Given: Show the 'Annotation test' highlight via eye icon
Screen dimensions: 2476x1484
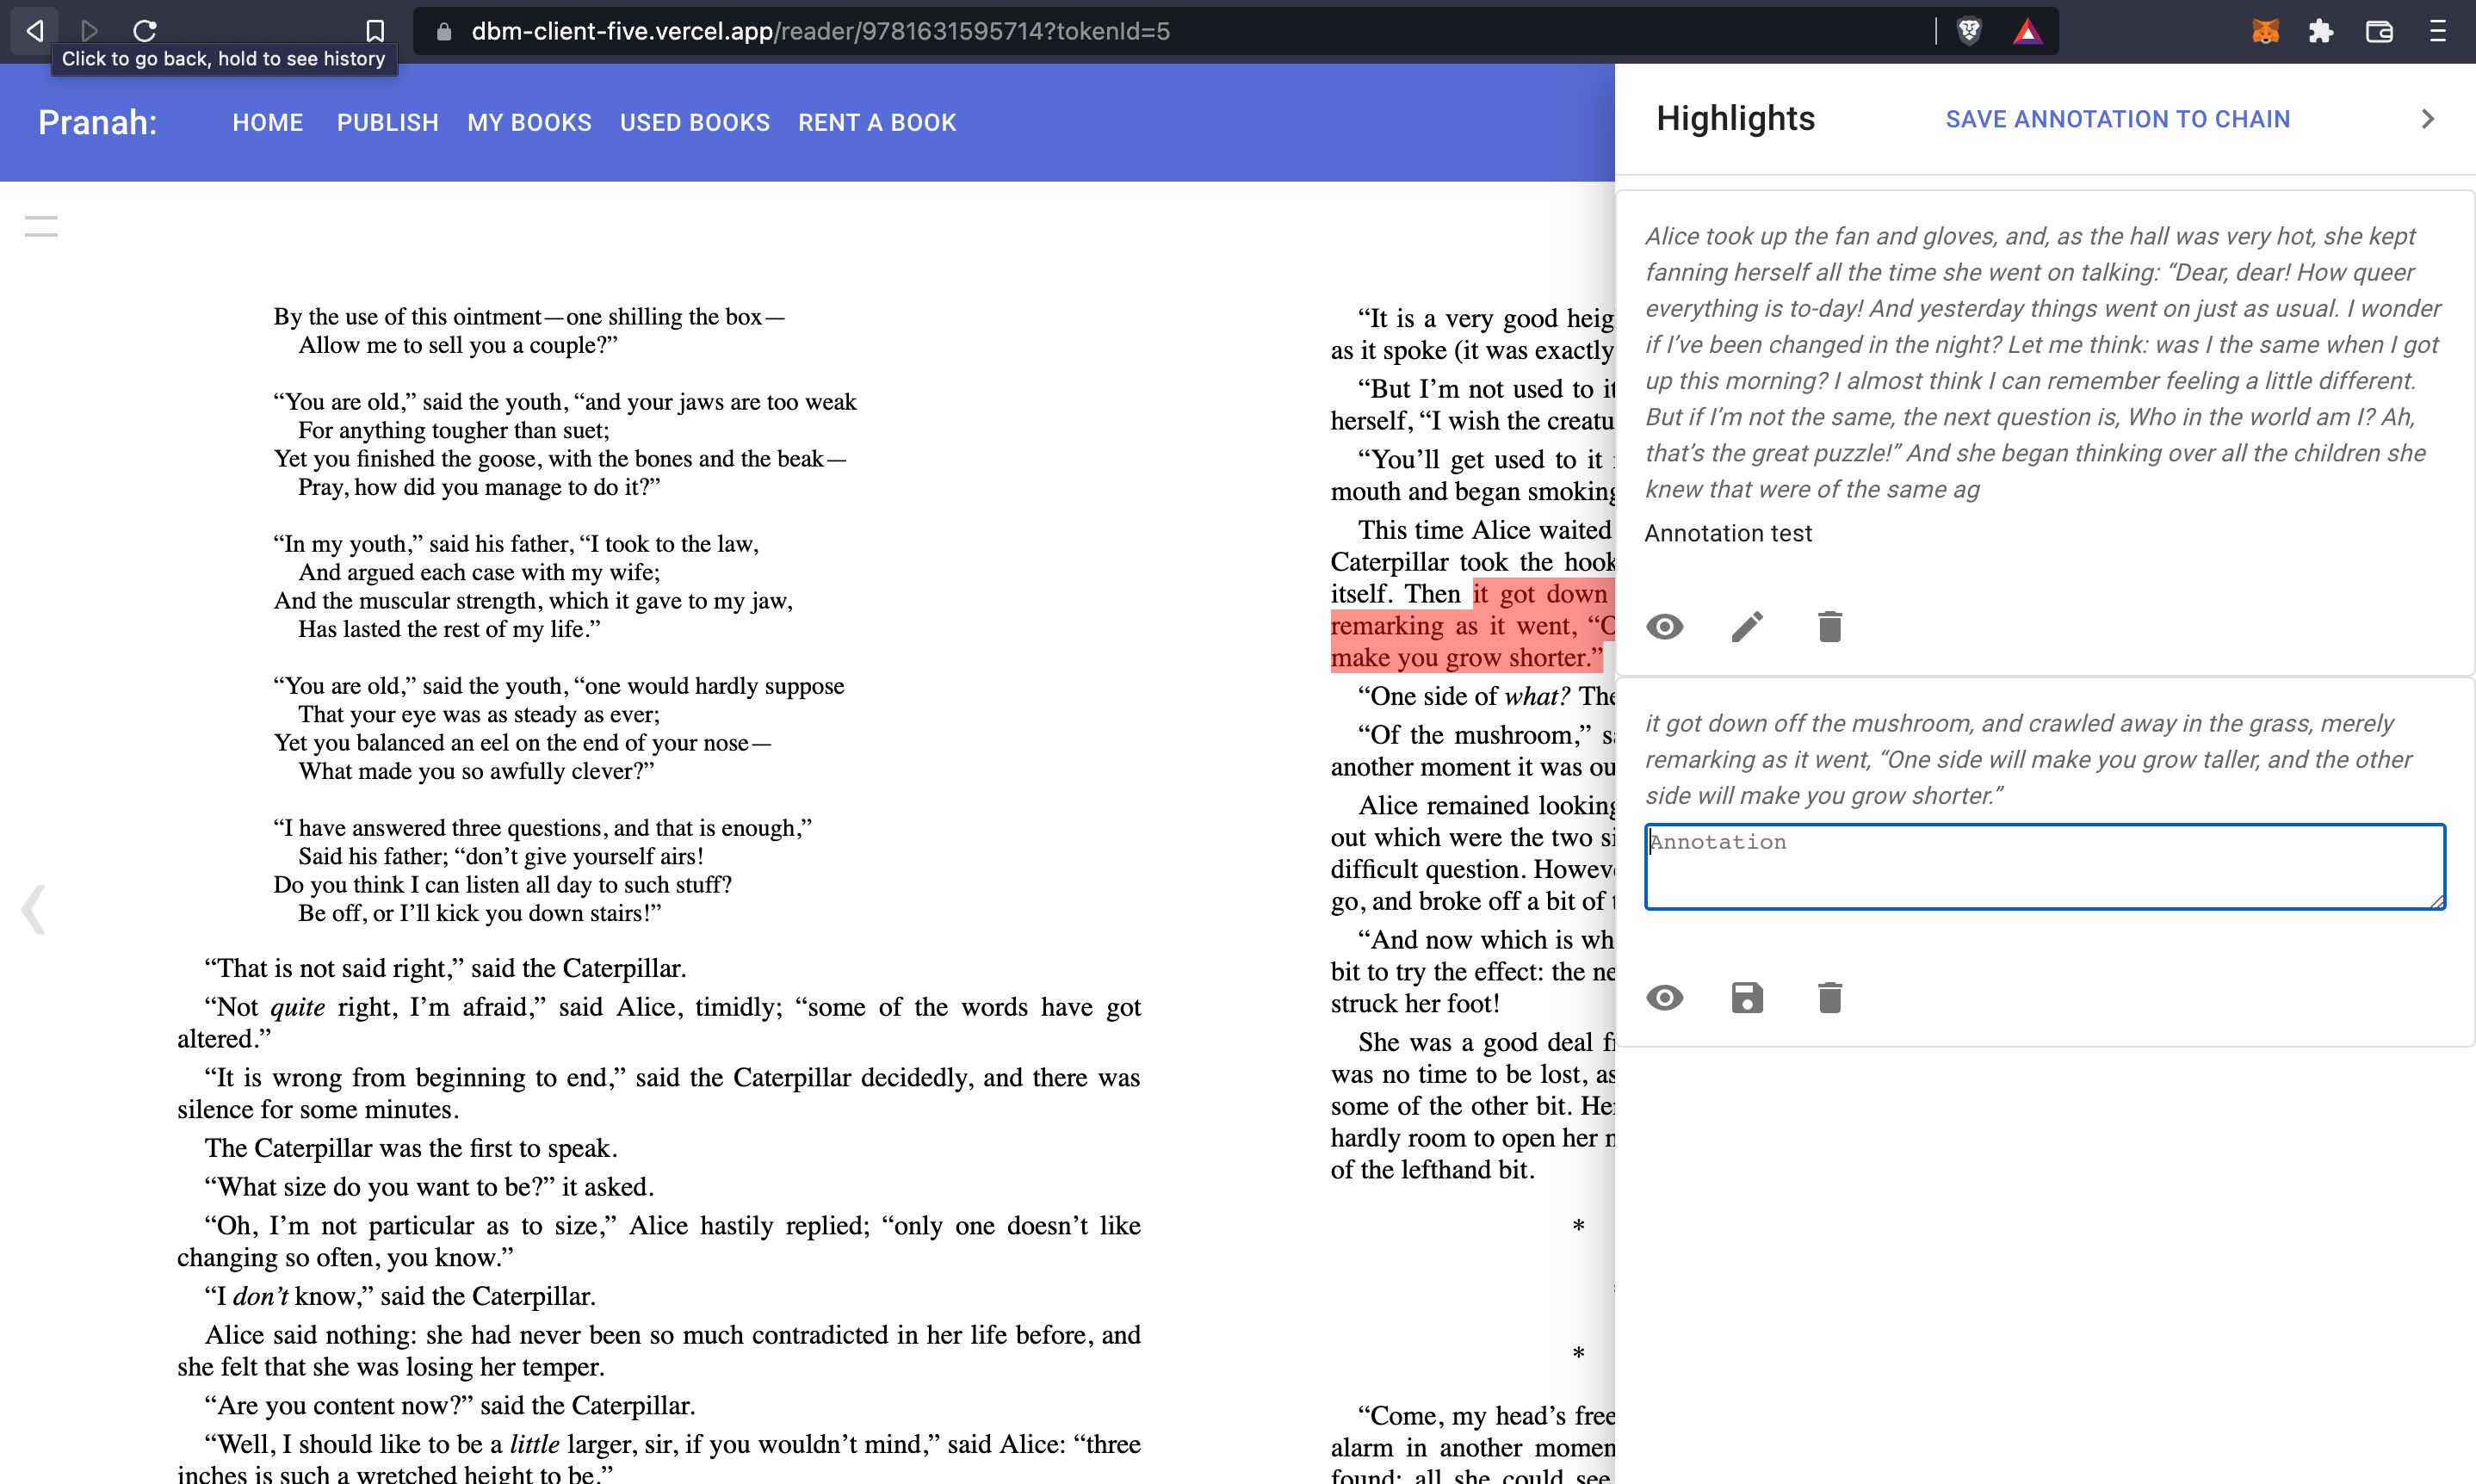Looking at the screenshot, I should point(1664,627).
